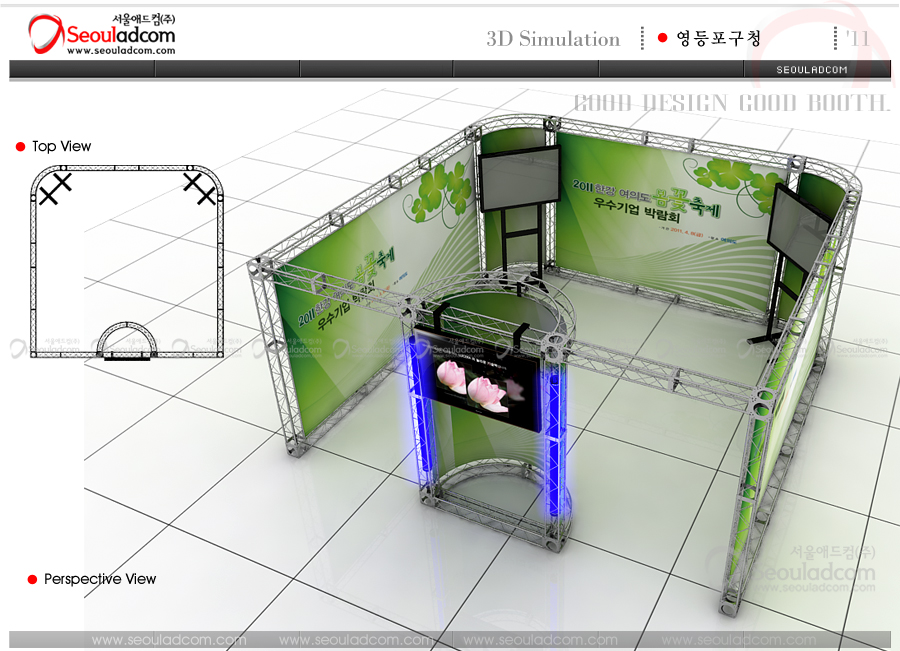Click the SEOULADCOM segment in the dark bar
This screenshot has height=651, width=900.
tap(812, 69)
